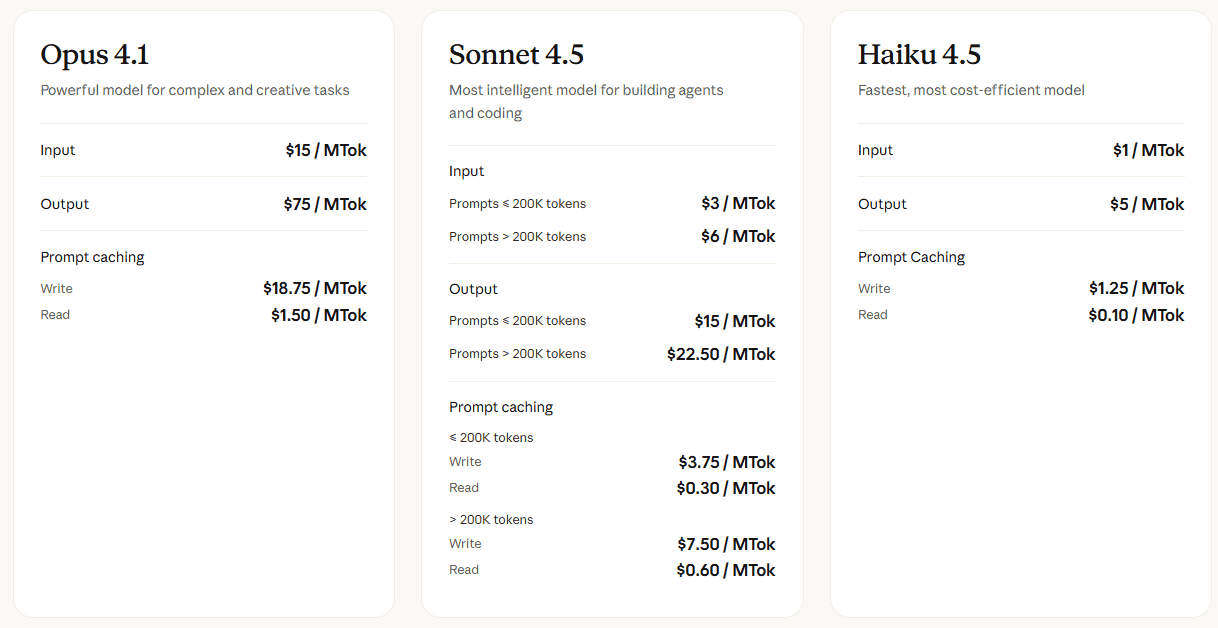The width and height of the screenshot is (1218, 628).
Task: Click the $1 / MTok Haiku input price
Action: [1148, 150]
